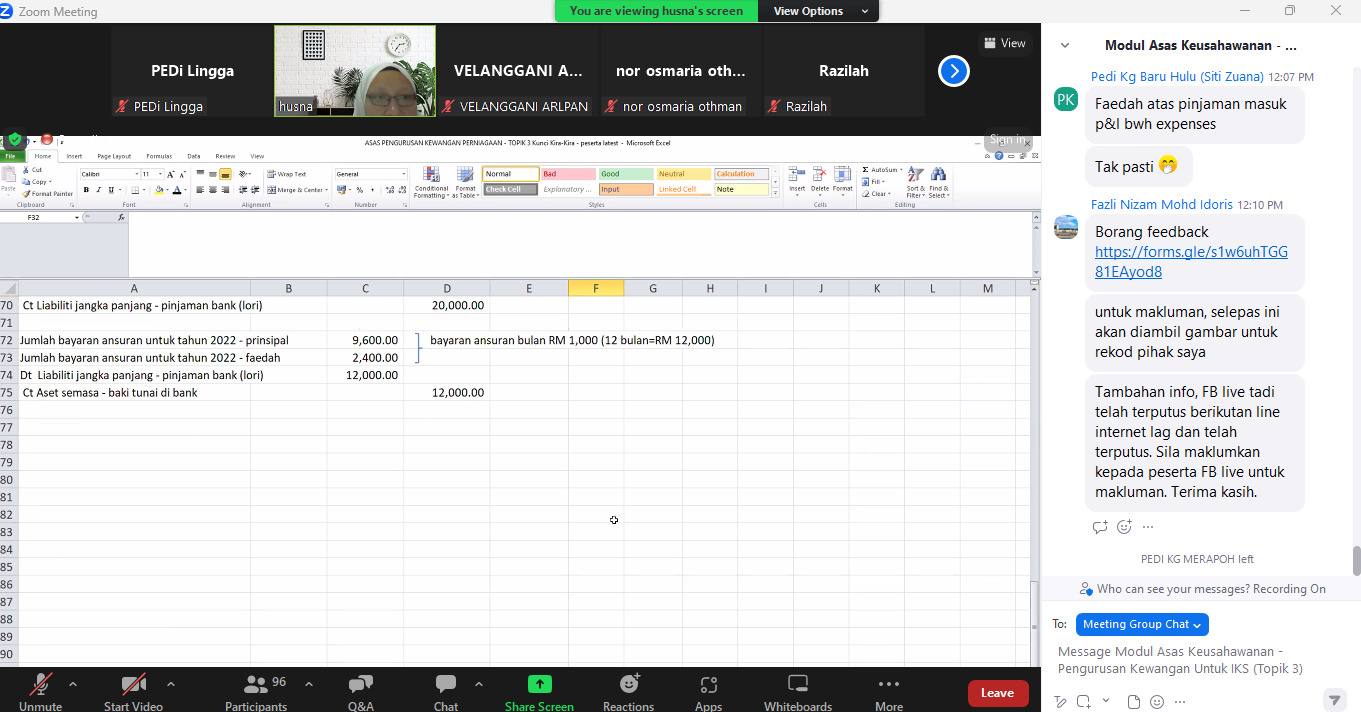Image resolution: width=1361 pixels, height=712 pixels.
Task: Click the chat message input field
Action: [x=1190, y=660]
